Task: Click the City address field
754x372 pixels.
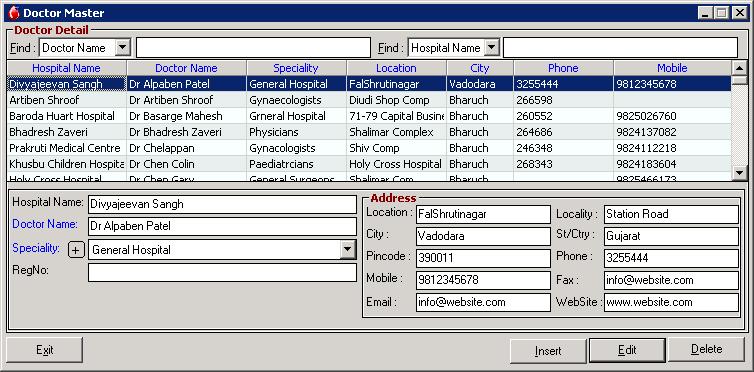Action: (483, 236)
